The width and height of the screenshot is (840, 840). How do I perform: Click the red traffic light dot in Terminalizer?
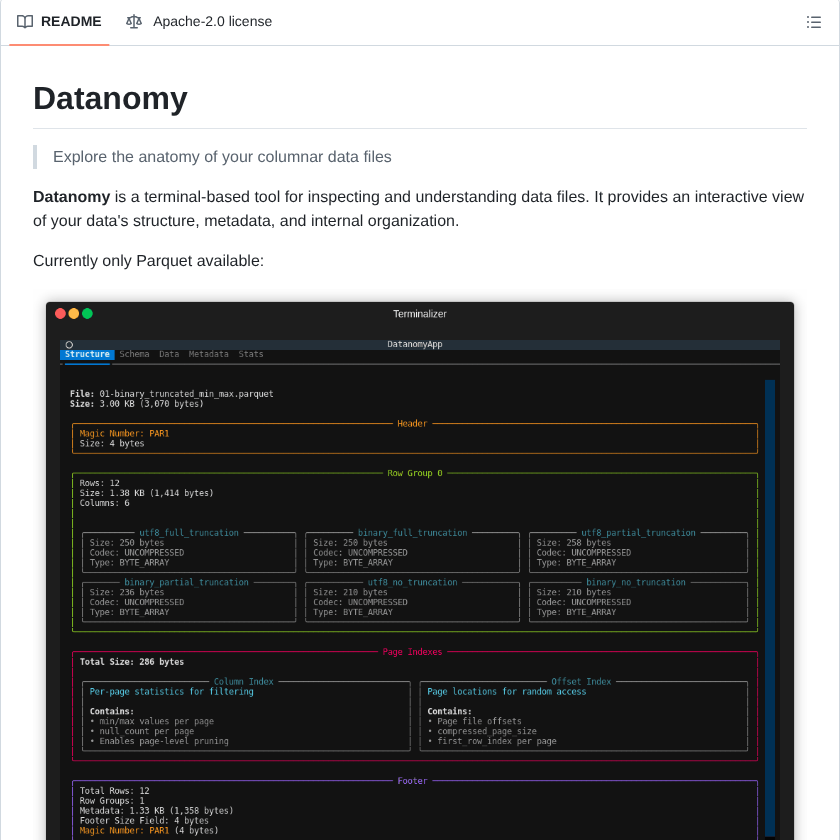click(x=59, y=313)
